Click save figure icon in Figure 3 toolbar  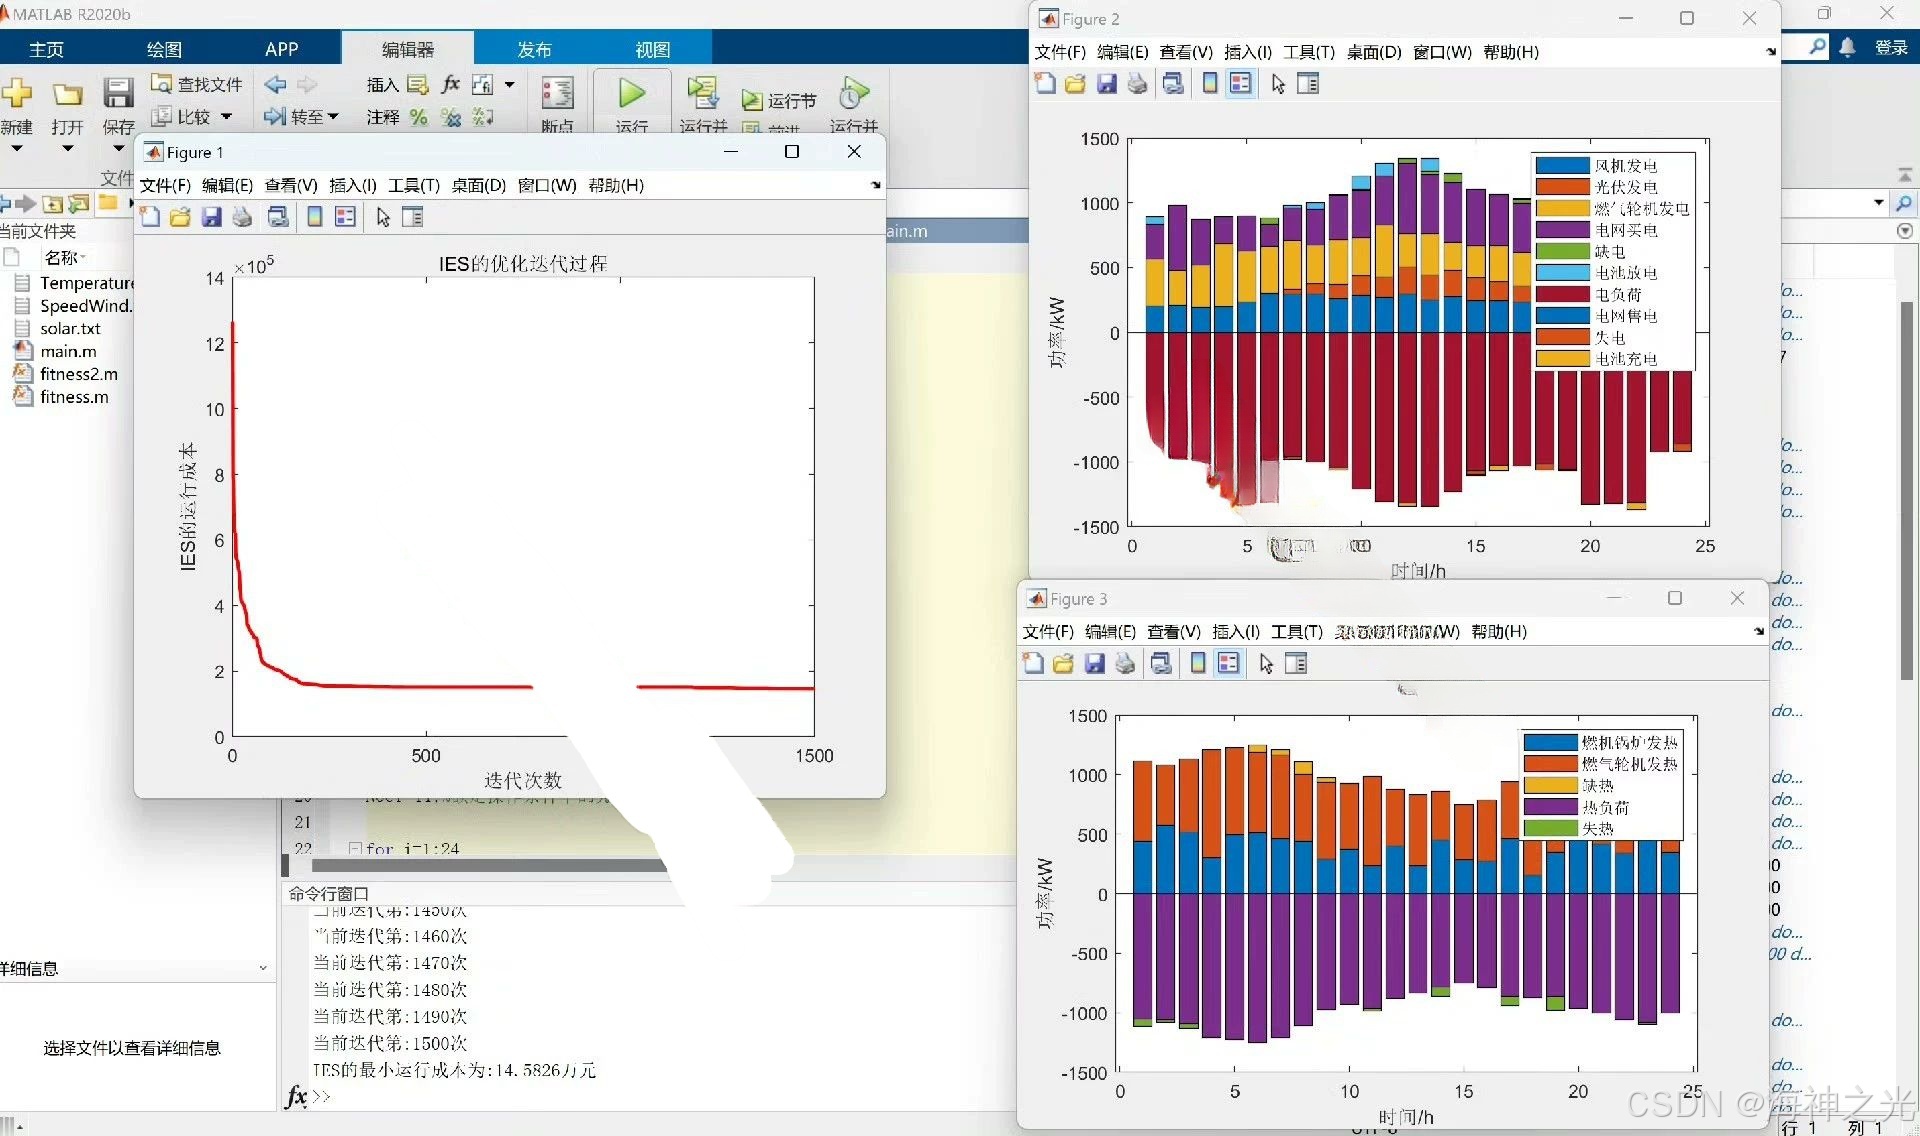pos(1094,663)
